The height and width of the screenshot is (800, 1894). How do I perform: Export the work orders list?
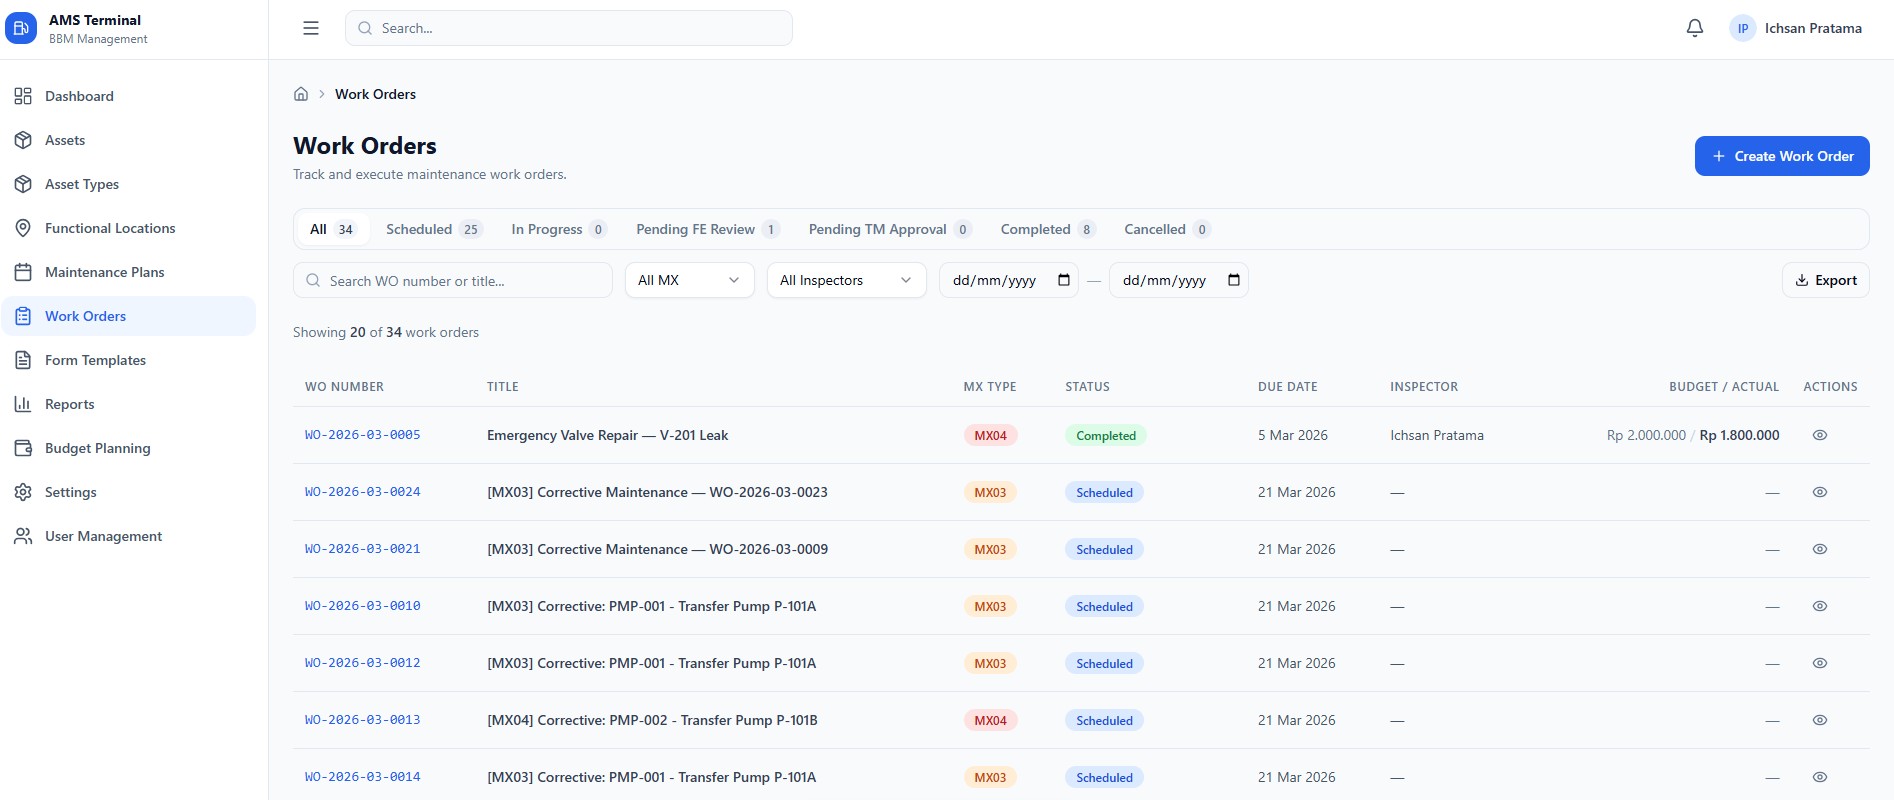(x=1825, y=280)
